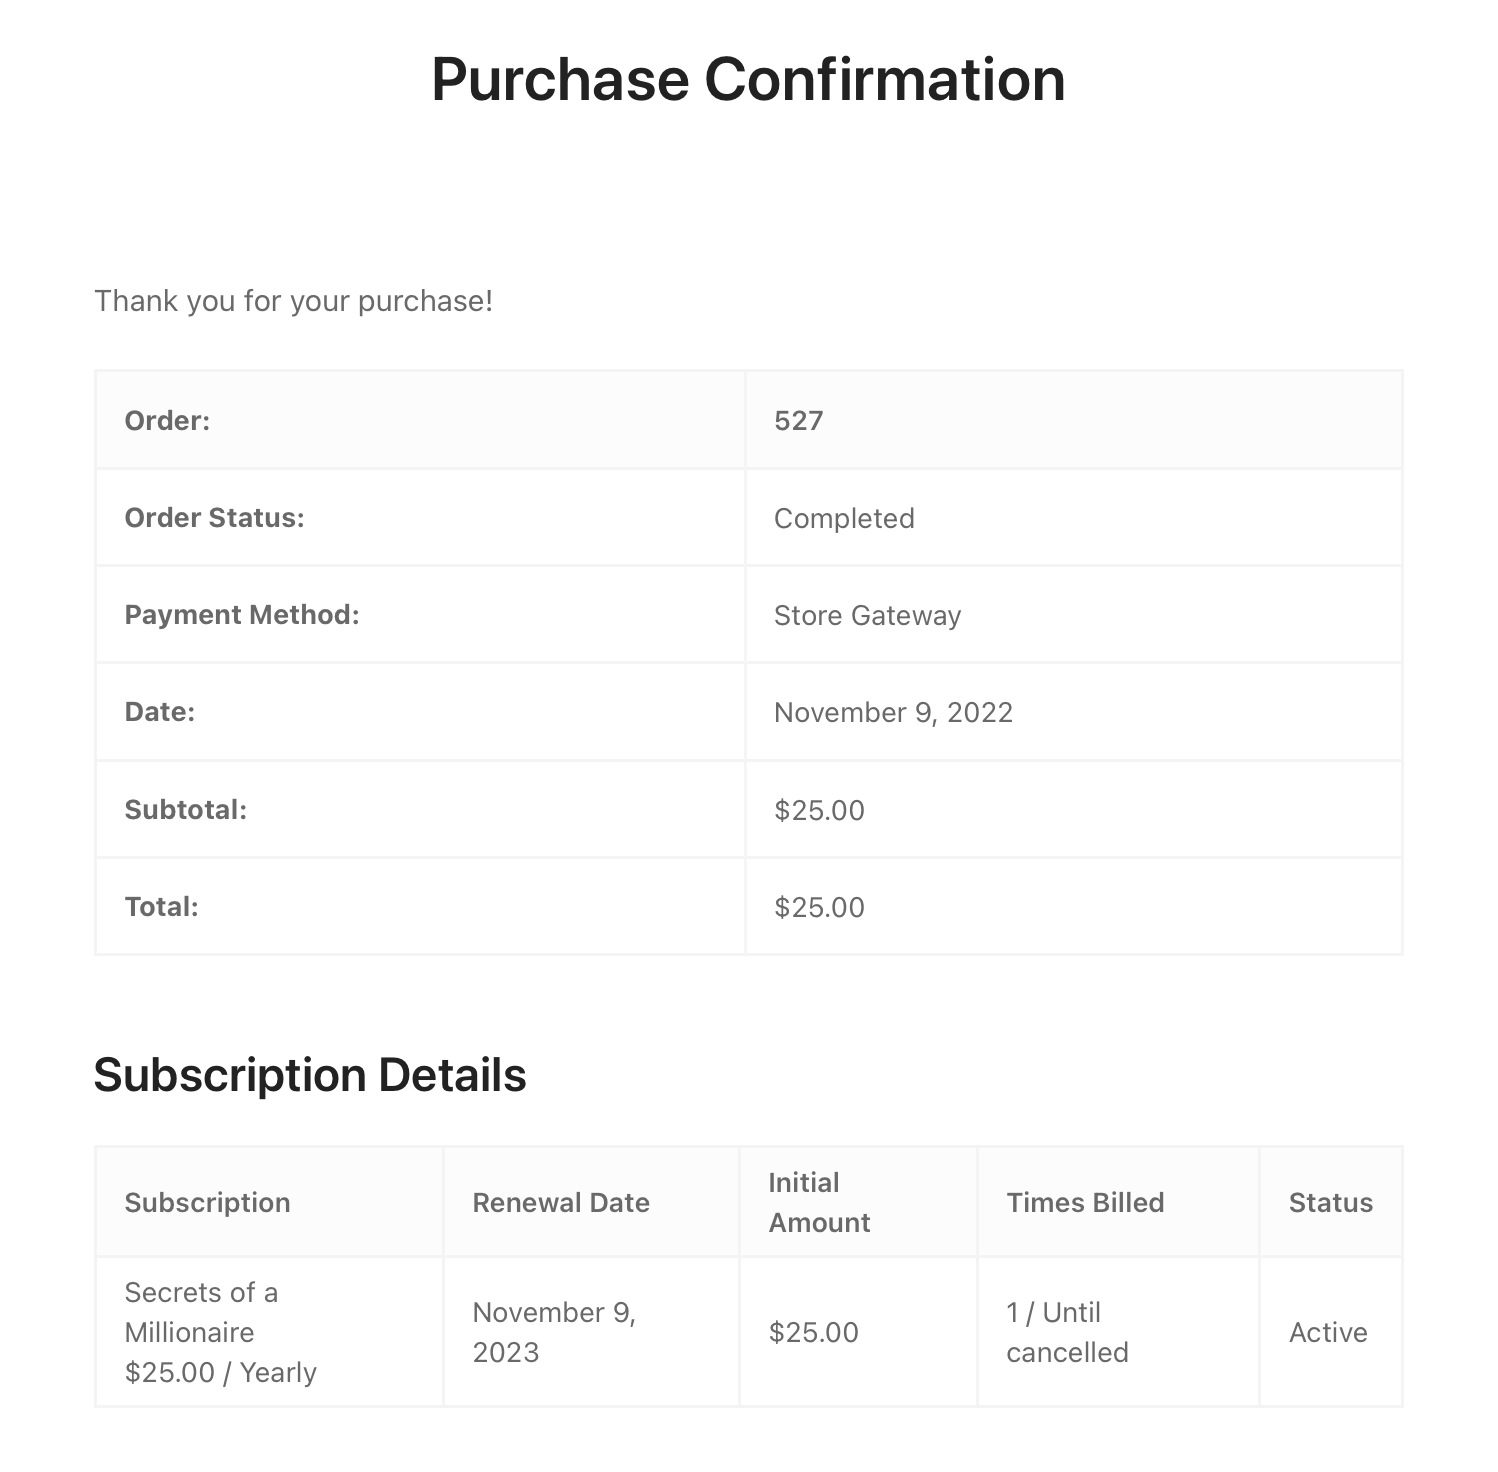
Task: Click the Times Billed column header
Action: pos(1085,1202)
